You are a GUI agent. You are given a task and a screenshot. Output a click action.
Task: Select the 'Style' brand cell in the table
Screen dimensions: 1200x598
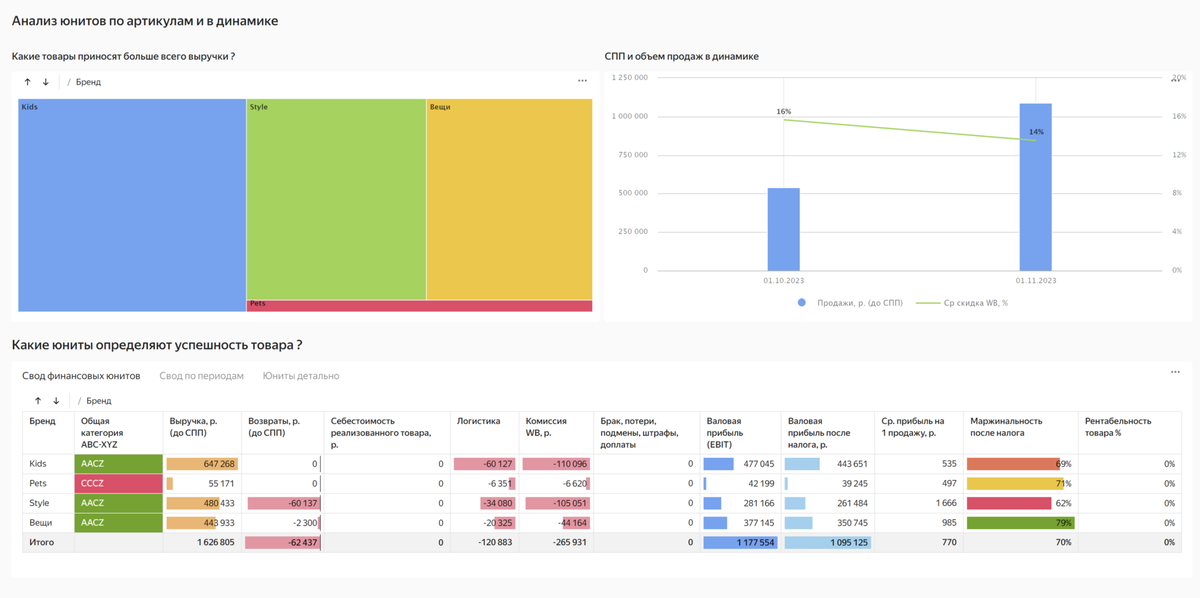48,503
